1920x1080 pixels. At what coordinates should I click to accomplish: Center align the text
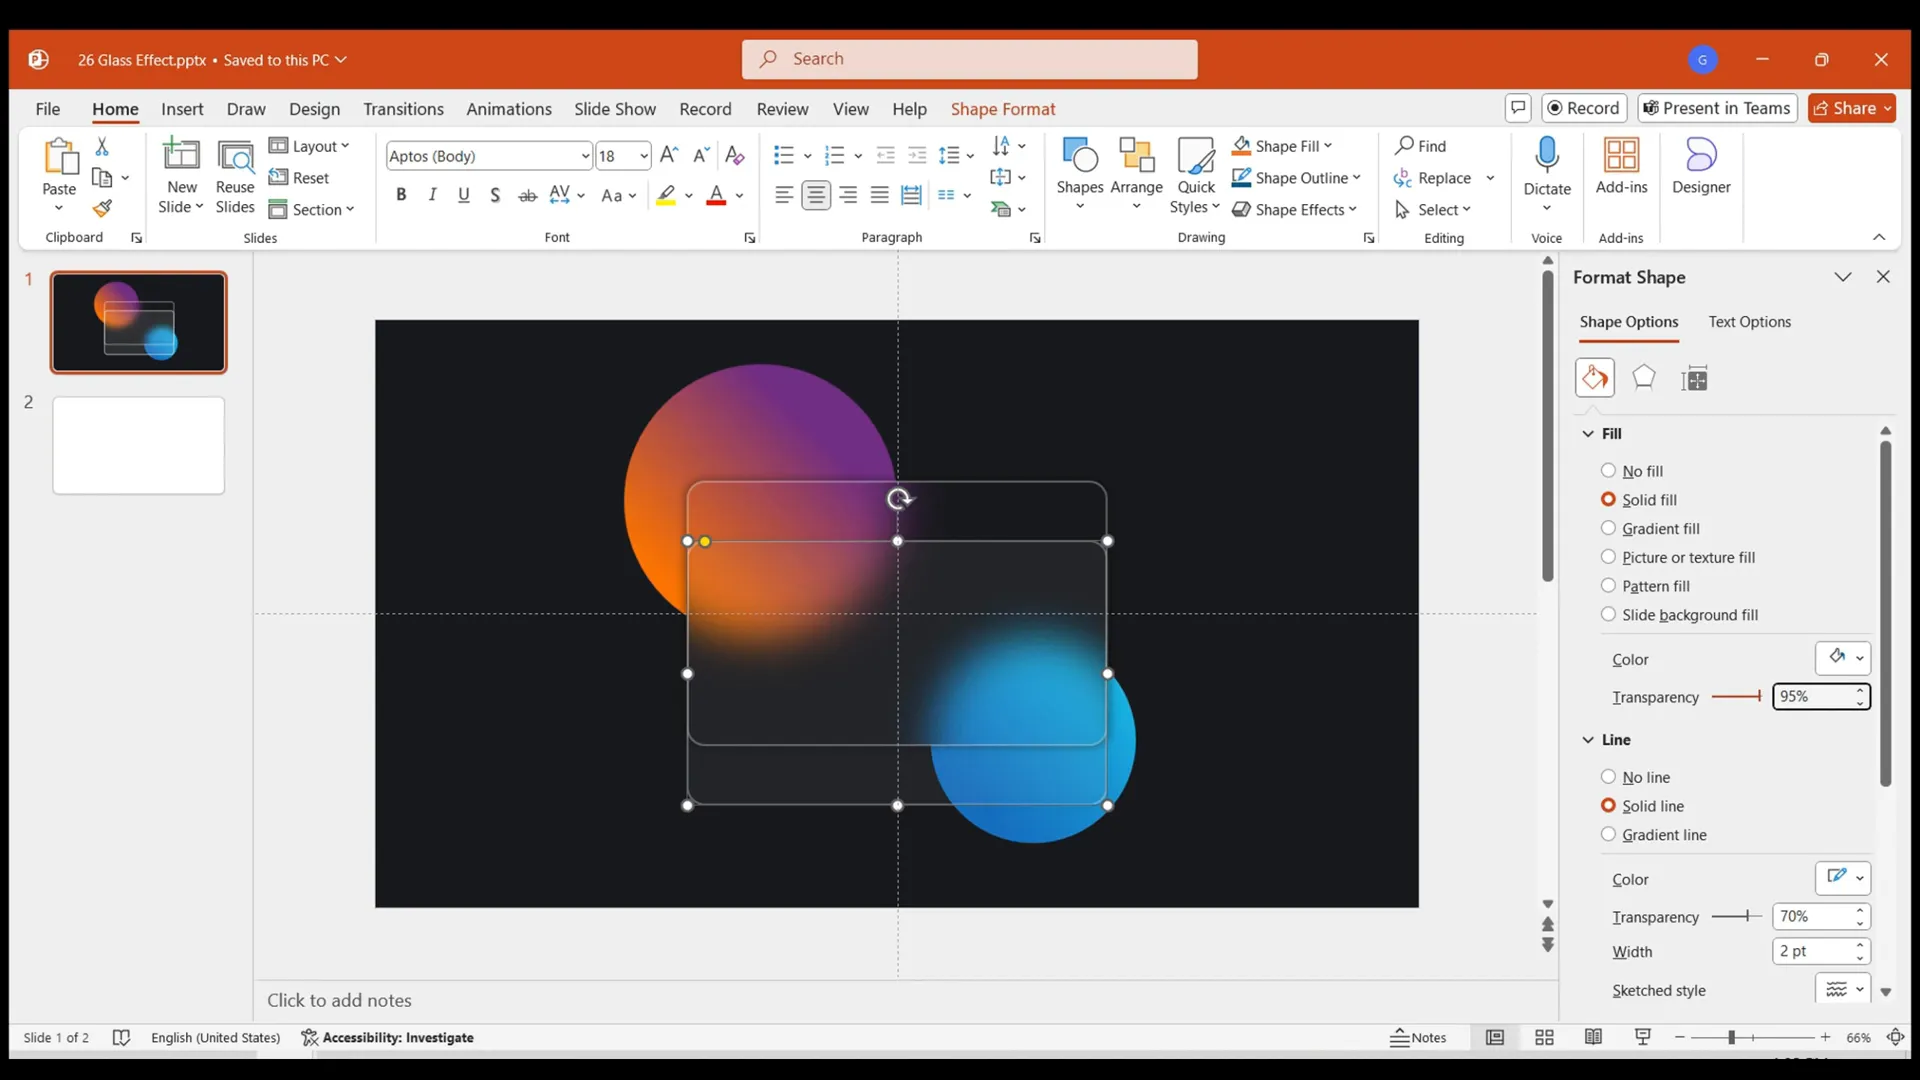point(816,195)
